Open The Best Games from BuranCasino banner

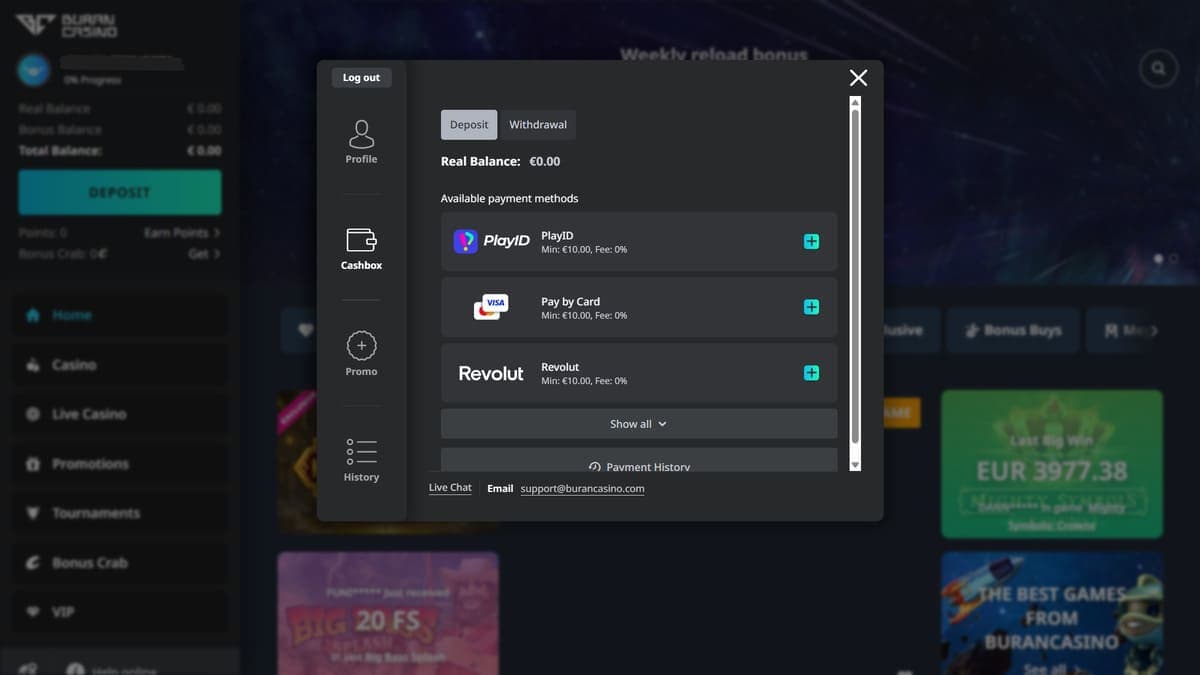coord(1052,614)
